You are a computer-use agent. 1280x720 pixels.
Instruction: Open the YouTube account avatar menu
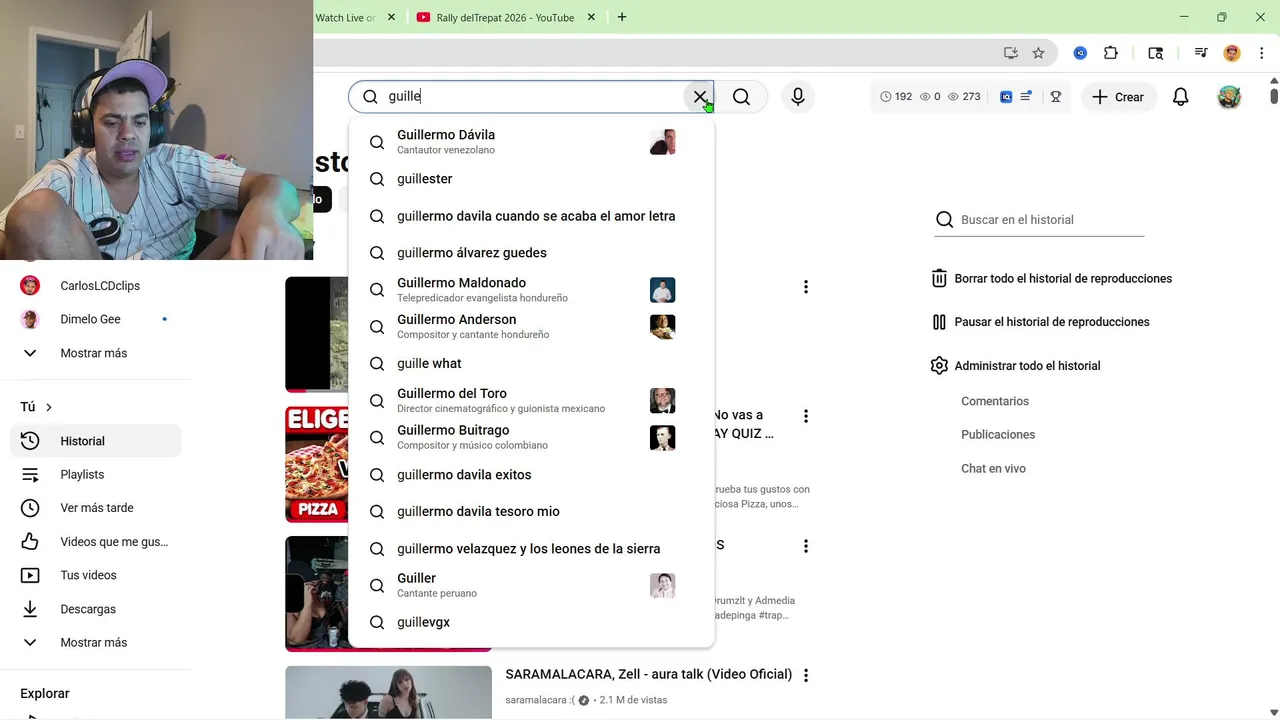[x=1229, y=97]
